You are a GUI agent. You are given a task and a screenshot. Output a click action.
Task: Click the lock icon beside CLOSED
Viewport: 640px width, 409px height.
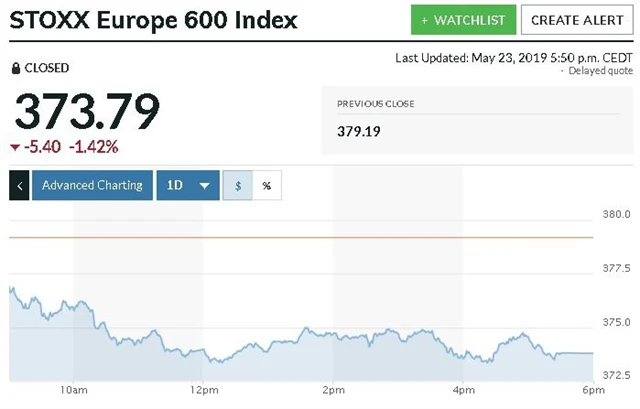(x=15, y=68)
